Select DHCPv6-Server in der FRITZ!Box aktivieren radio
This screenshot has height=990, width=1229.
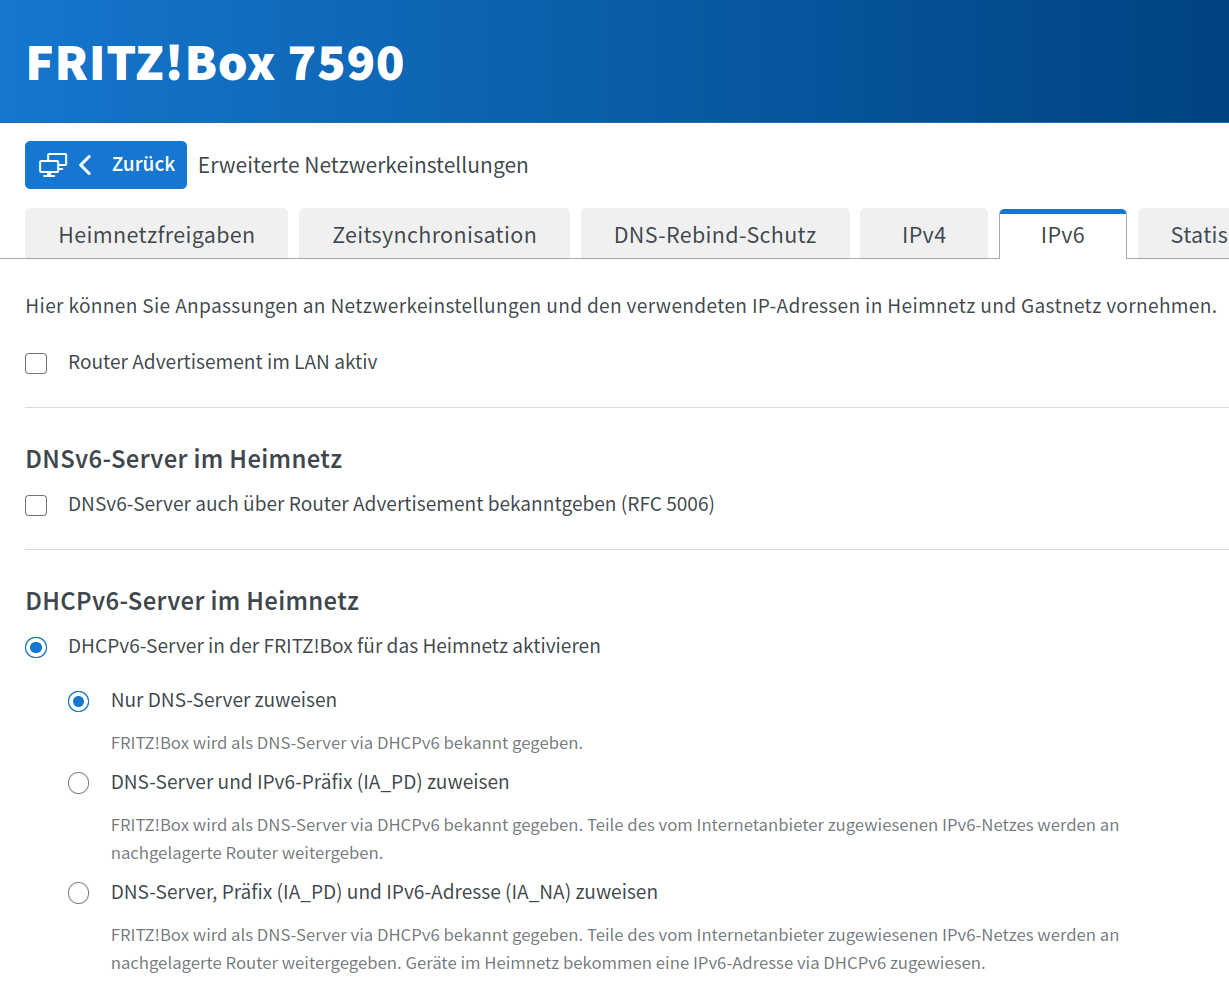[x=36, y=647]
